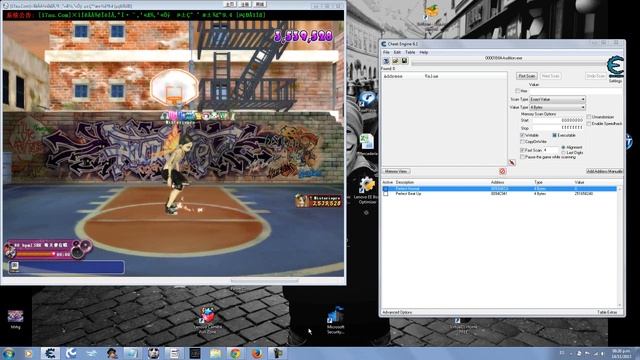640x360 pixels.
Task: Toggle the Executable checkbox
Action: 555,135
